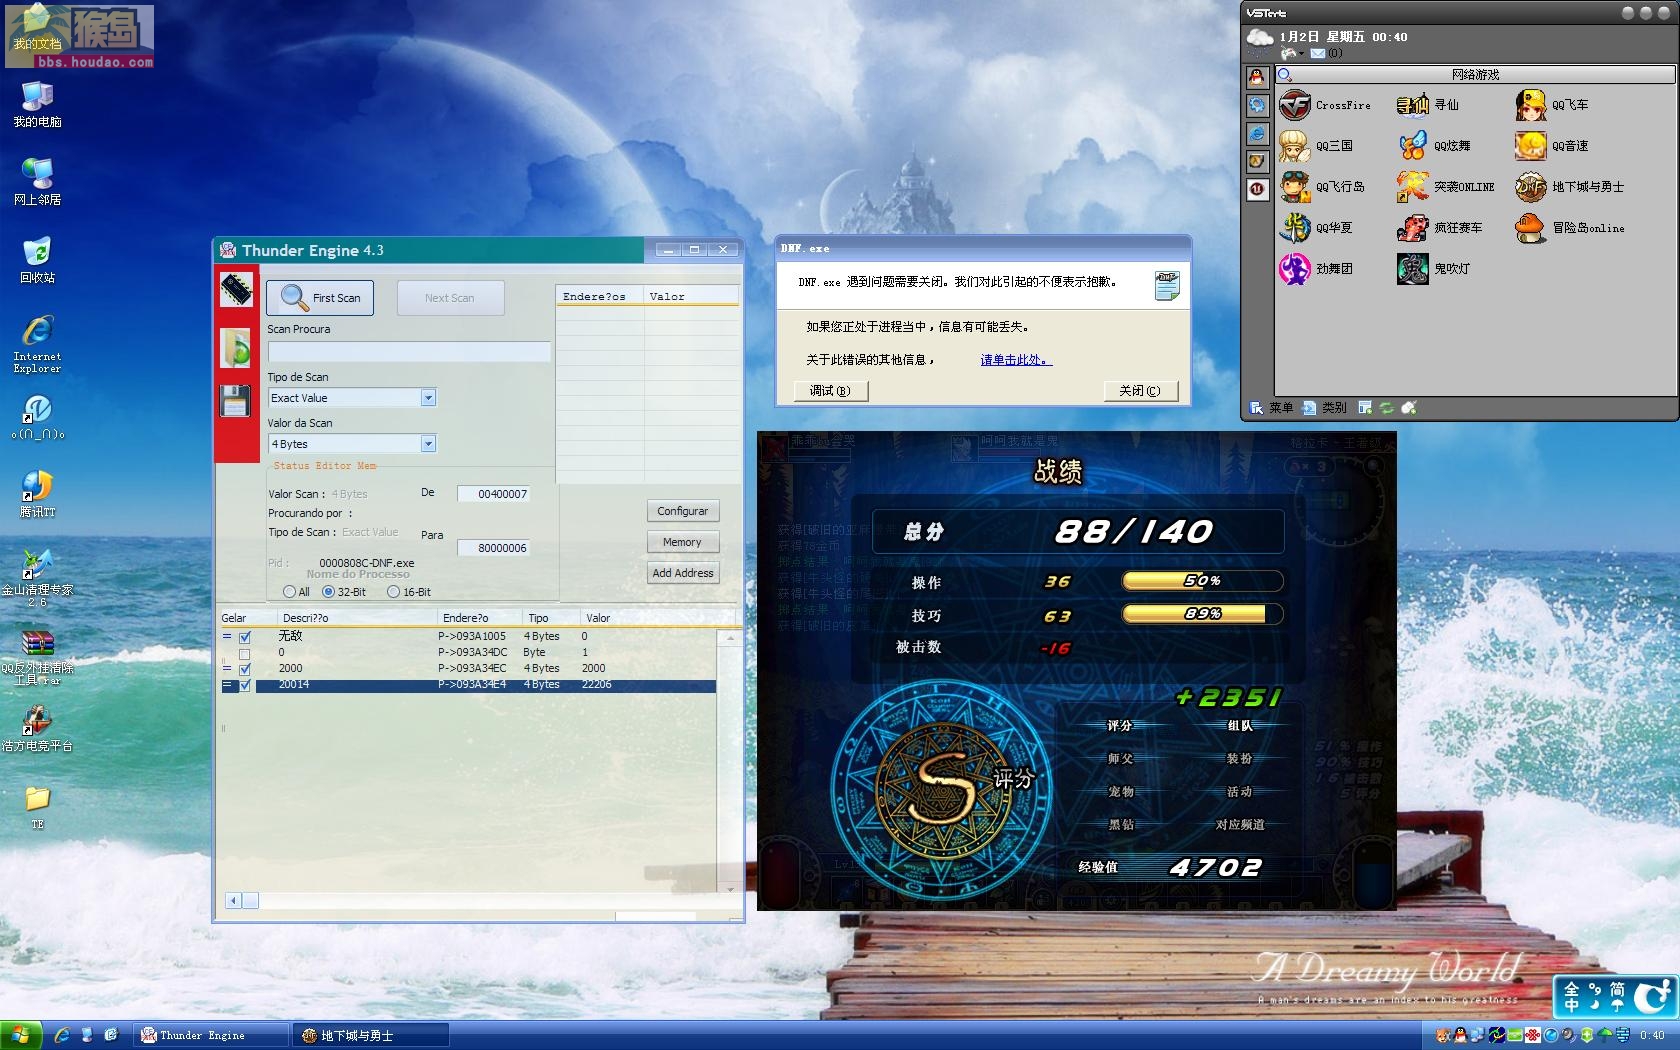
Task: Open 菜单 menu in VStart
Action: click(x=1271, y=408)
